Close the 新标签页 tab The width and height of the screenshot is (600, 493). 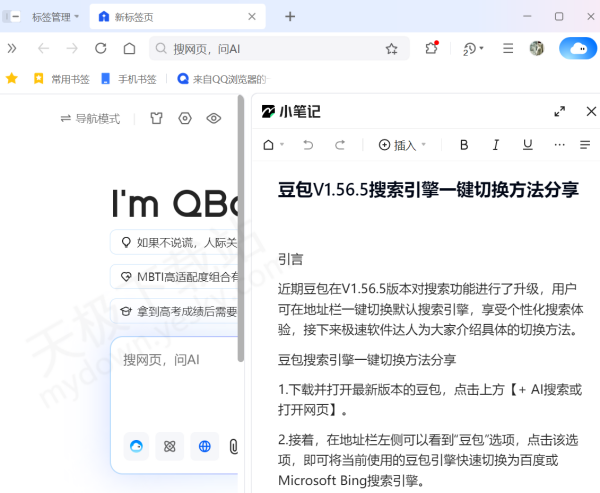tap(252, 16)
